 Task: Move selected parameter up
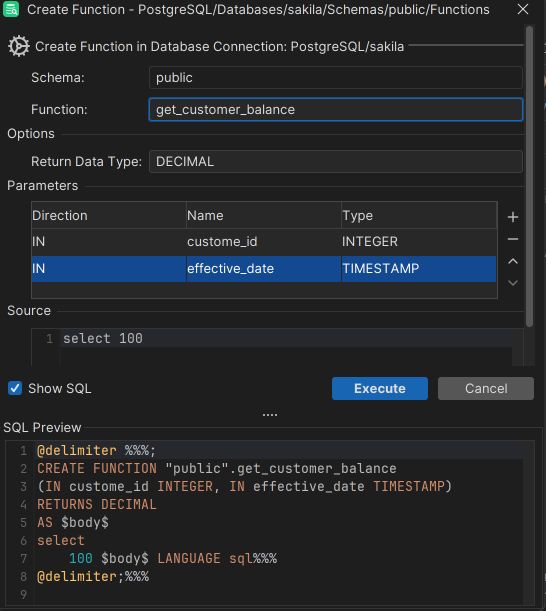tap(513, 261)
